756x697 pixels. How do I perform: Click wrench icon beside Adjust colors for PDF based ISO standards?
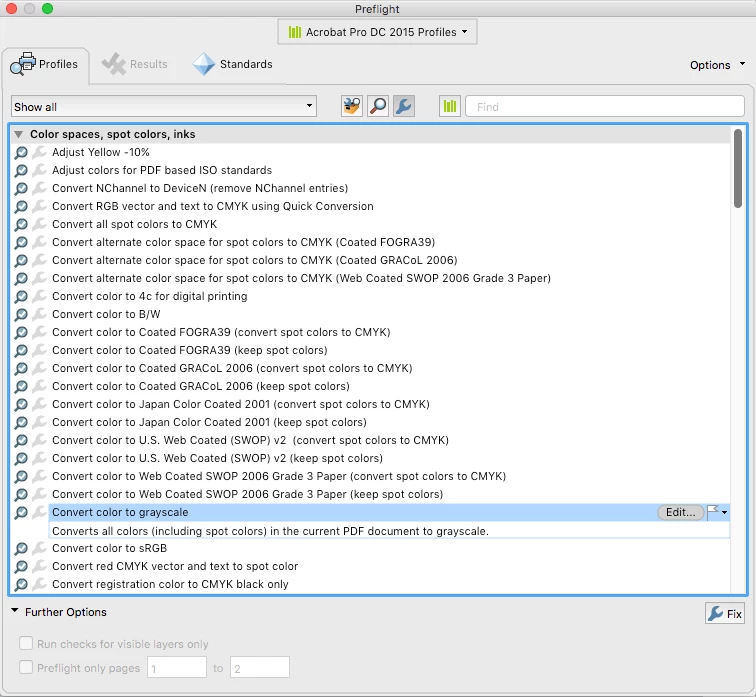click(x=39, y=170)
